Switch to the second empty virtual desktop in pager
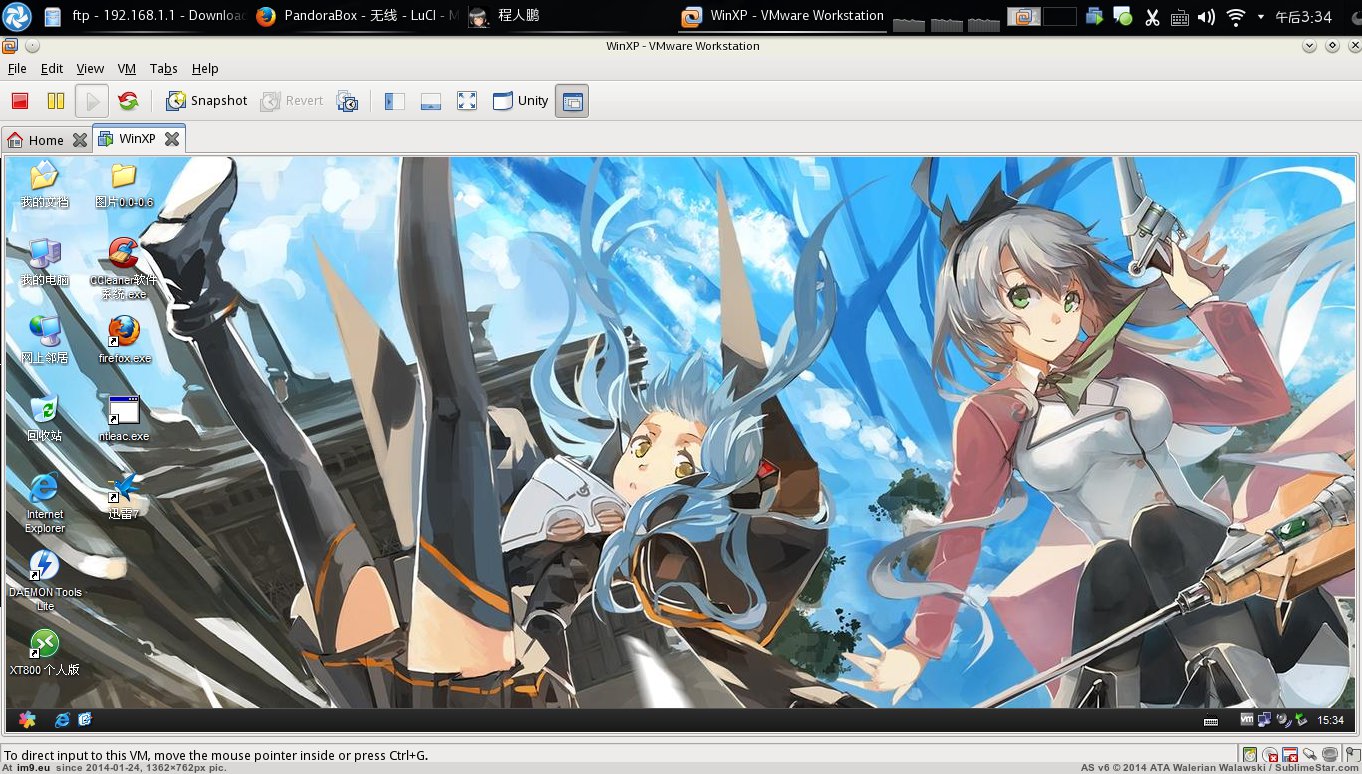 click(1059, 16)
